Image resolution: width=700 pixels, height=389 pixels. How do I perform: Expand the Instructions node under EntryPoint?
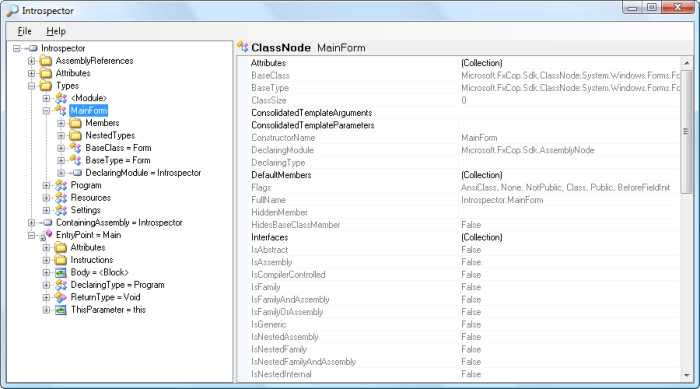46,260
